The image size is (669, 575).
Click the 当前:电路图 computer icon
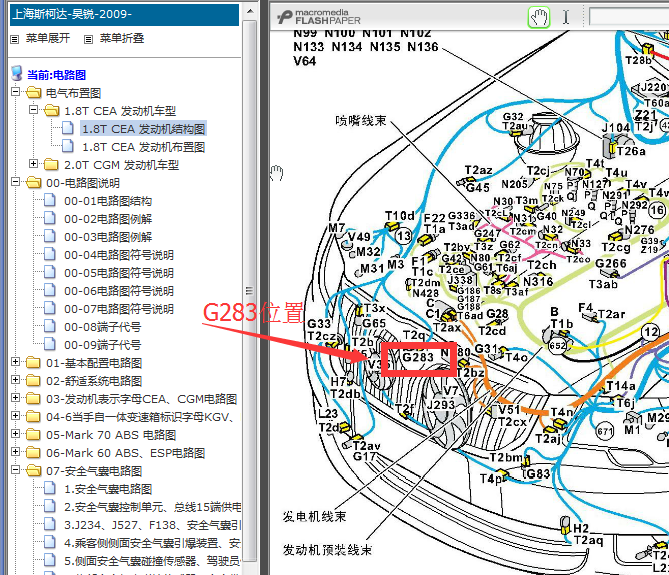(x=17, y=73)
